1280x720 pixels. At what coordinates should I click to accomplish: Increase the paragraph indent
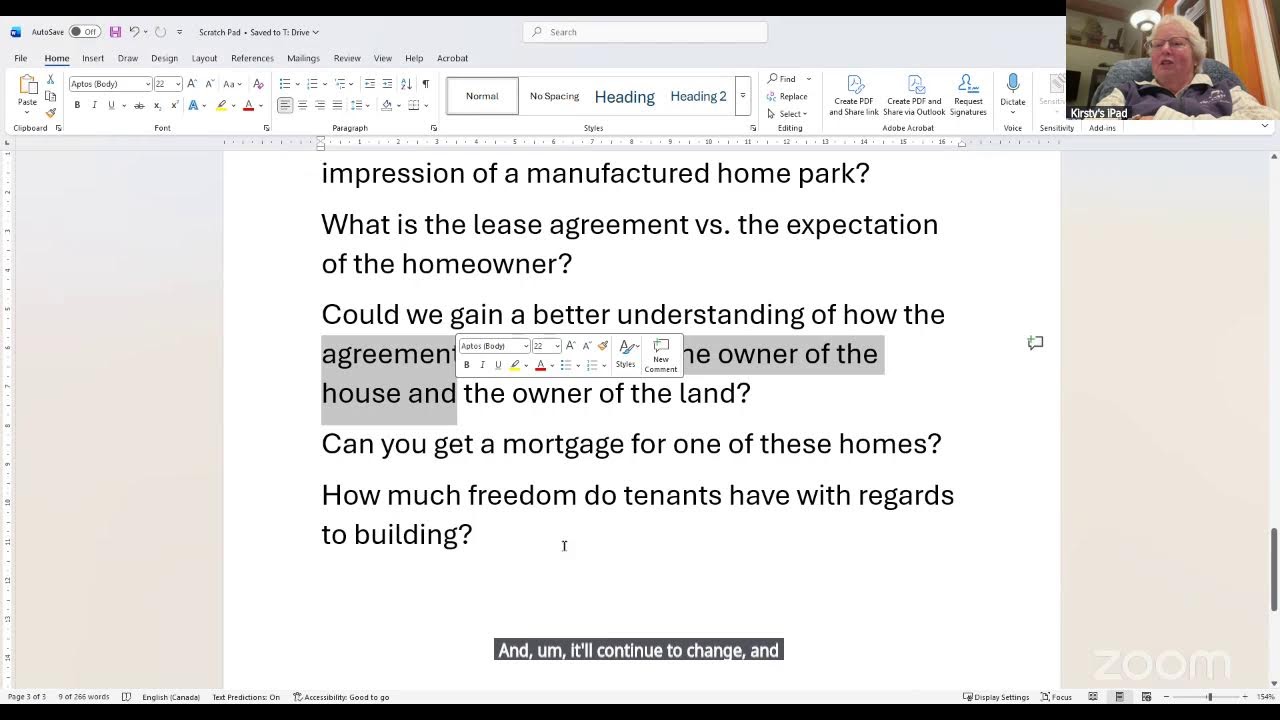[387, 84]
